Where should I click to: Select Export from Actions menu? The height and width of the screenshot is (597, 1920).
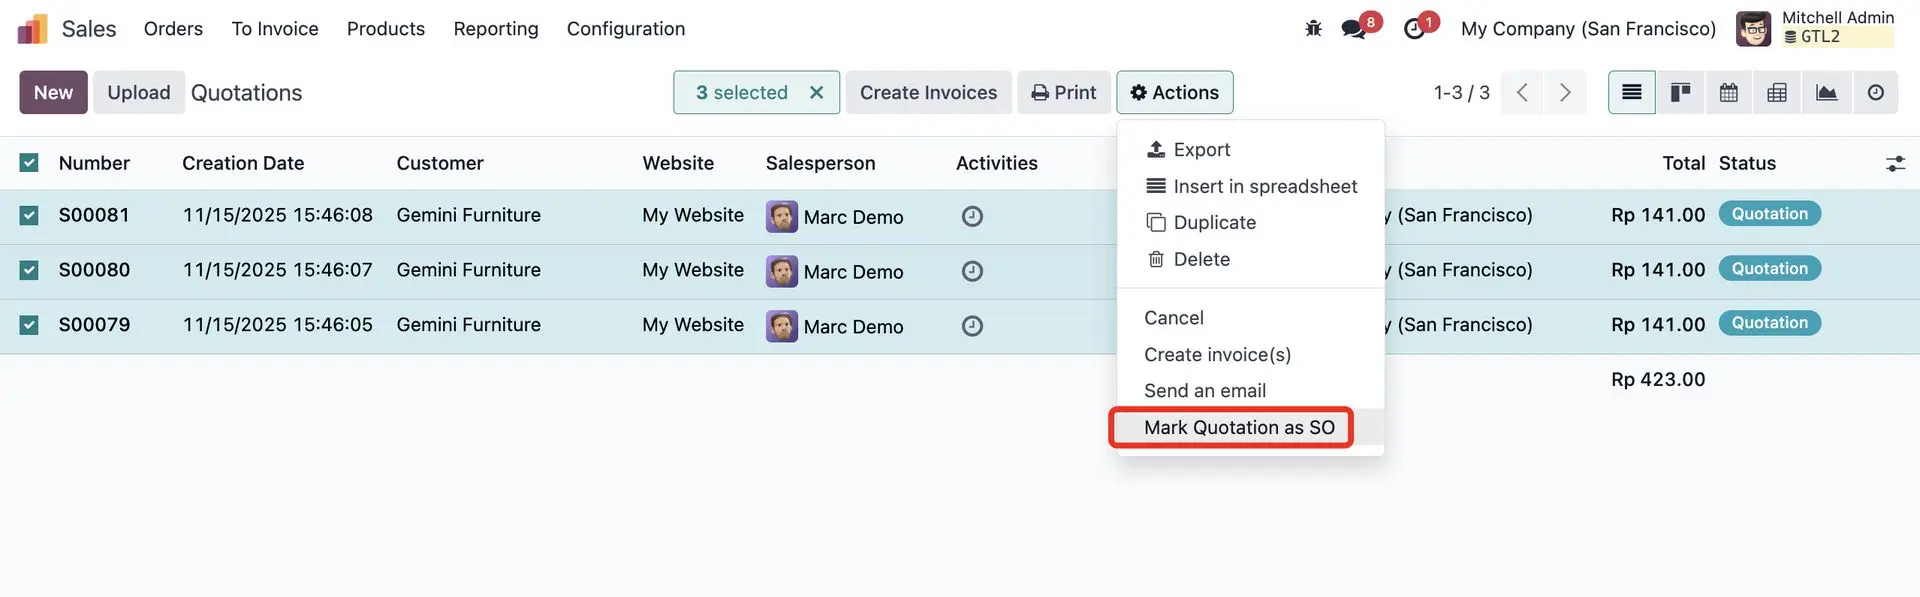tap(1201, 150)
